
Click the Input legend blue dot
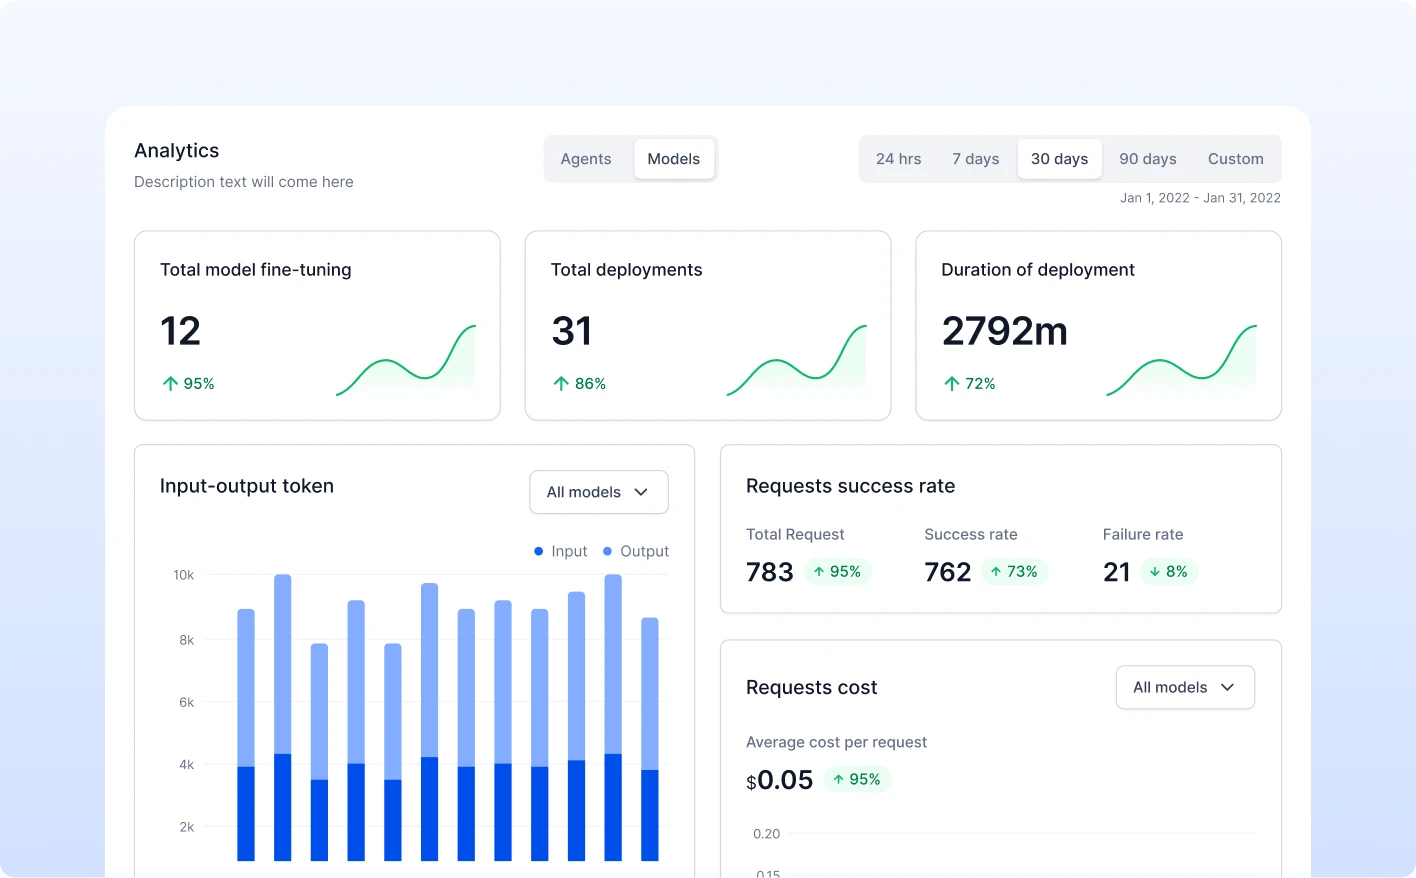tap(539, 551)
